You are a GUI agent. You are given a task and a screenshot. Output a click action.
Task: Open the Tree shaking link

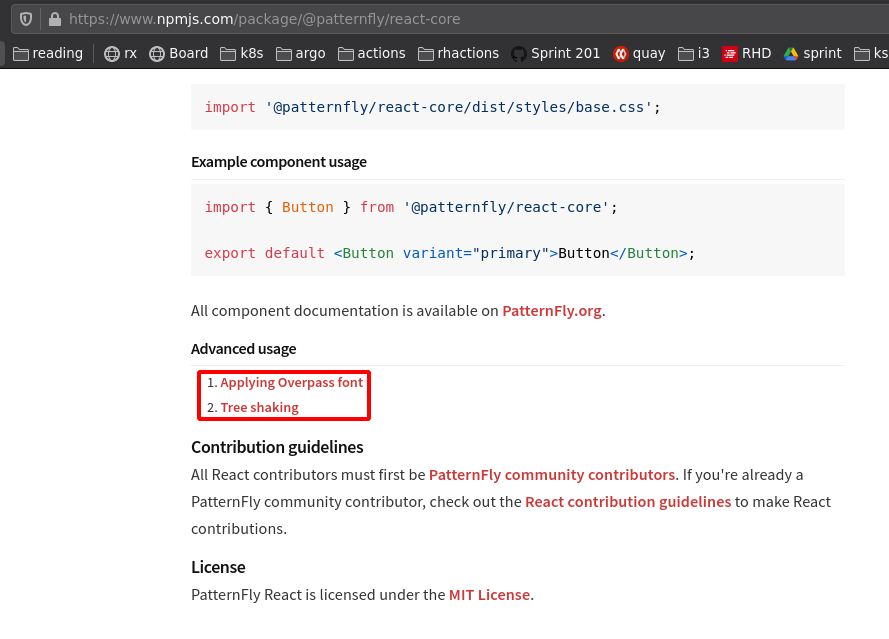(259, 408)
